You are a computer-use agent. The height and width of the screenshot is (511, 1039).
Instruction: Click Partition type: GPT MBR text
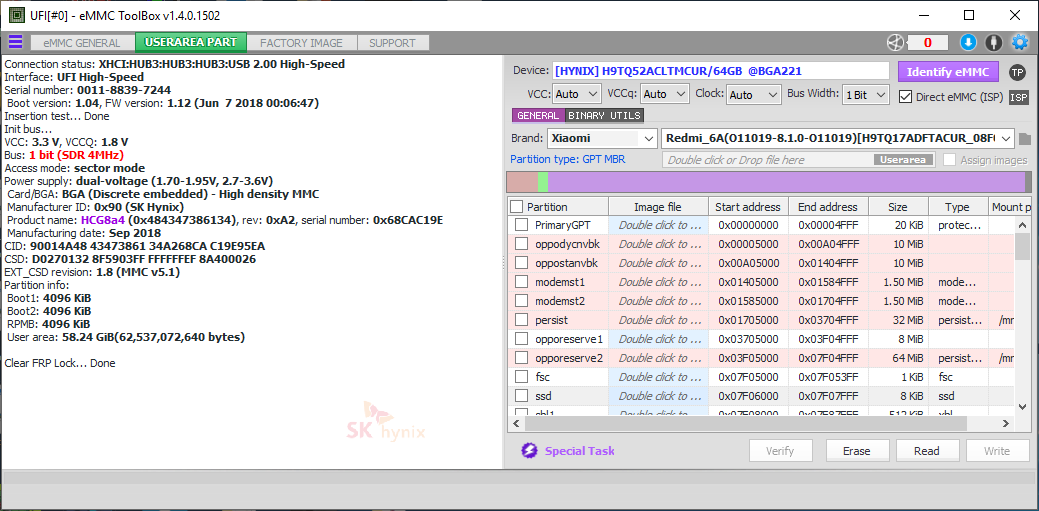(x=567, y=160)
